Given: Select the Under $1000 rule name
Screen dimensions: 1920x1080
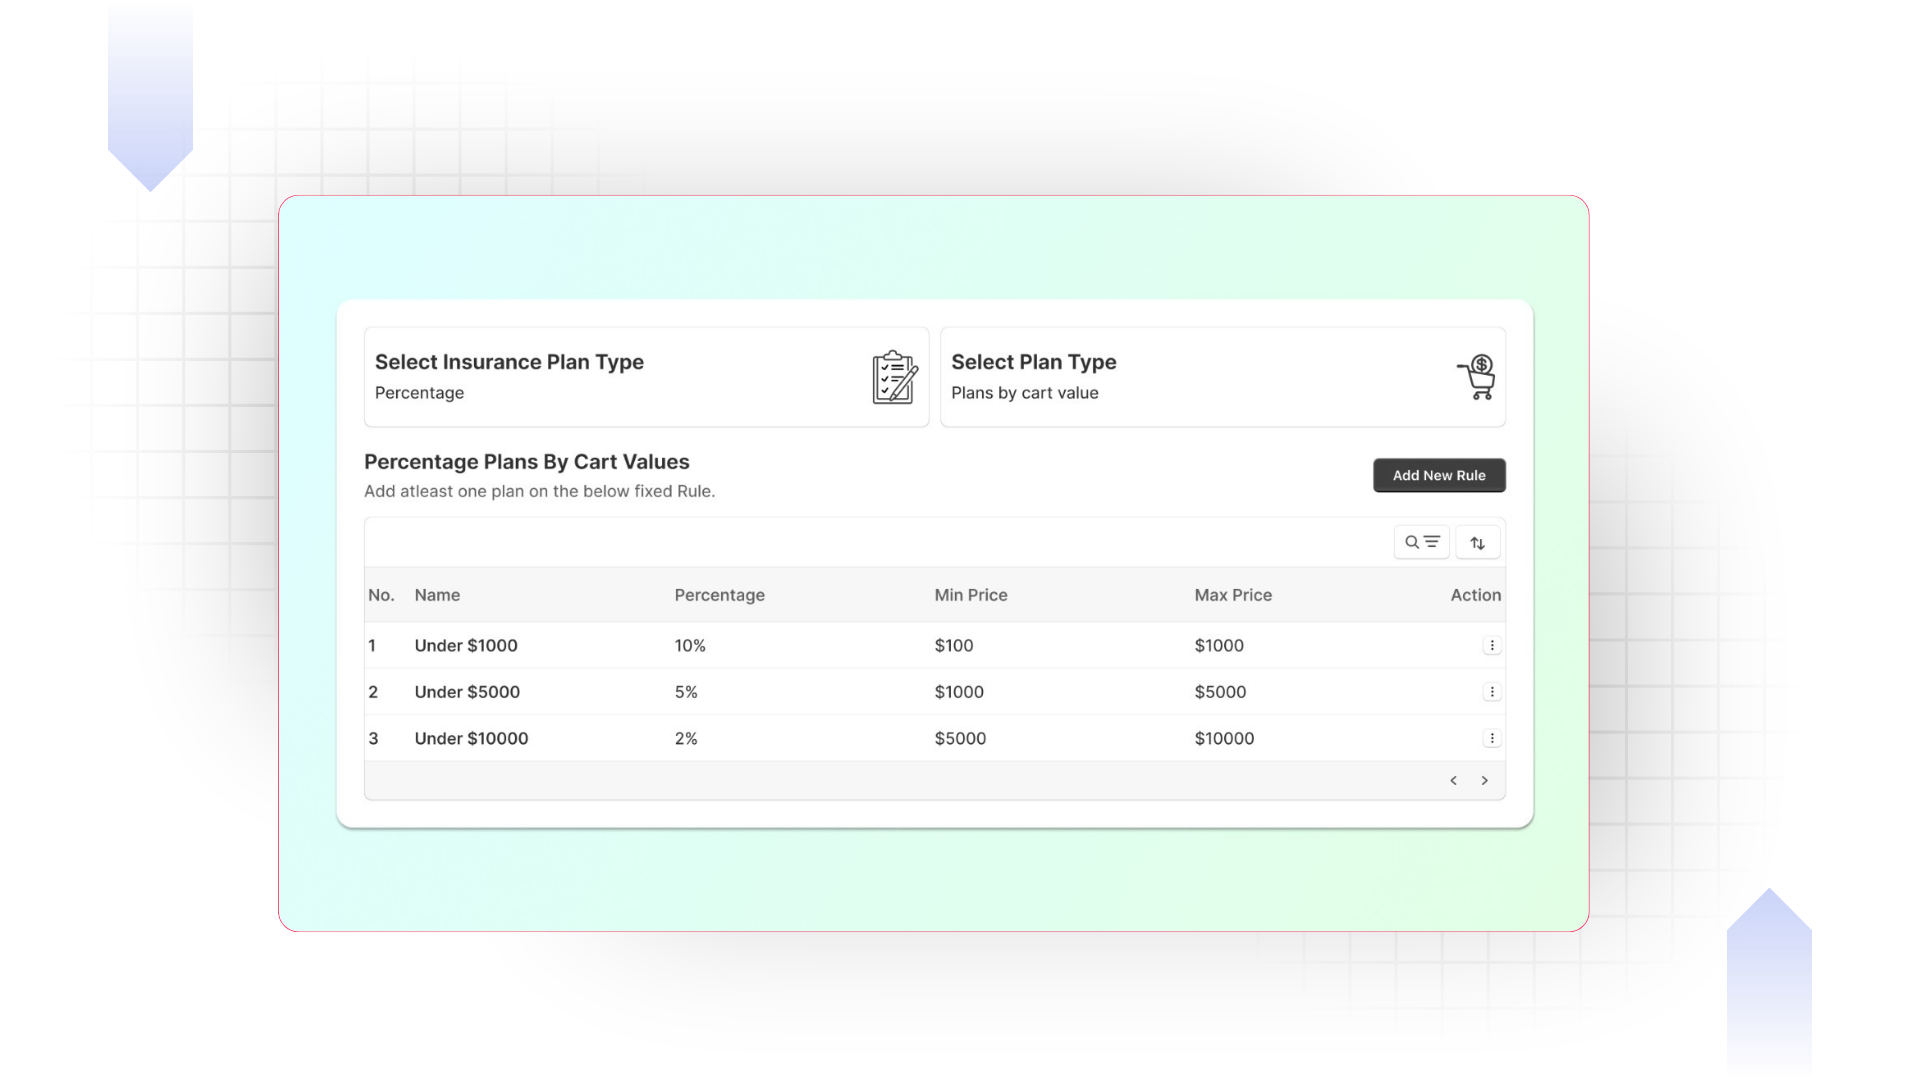Looking at the screenshot, I should pos(466,646).
